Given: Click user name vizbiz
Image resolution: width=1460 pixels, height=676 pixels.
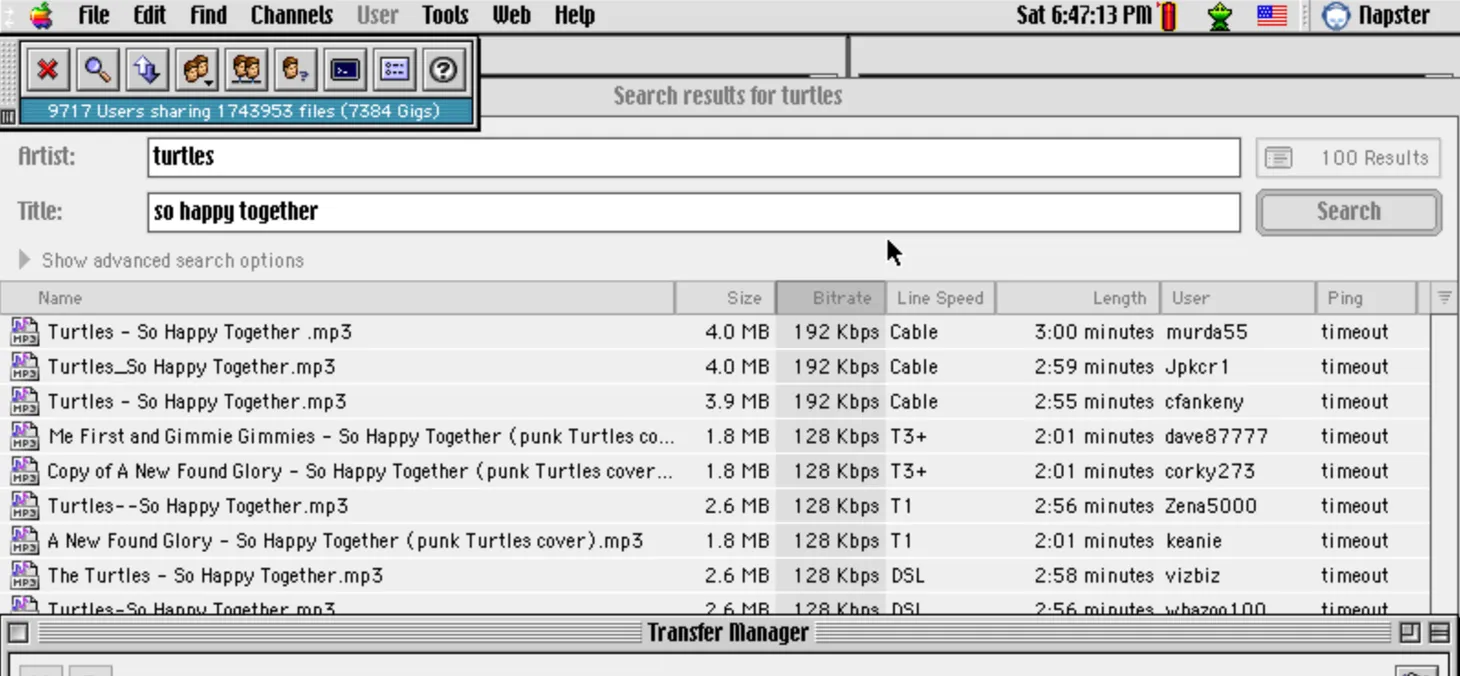Looking at the screenshot, I should pos(1192,575).
